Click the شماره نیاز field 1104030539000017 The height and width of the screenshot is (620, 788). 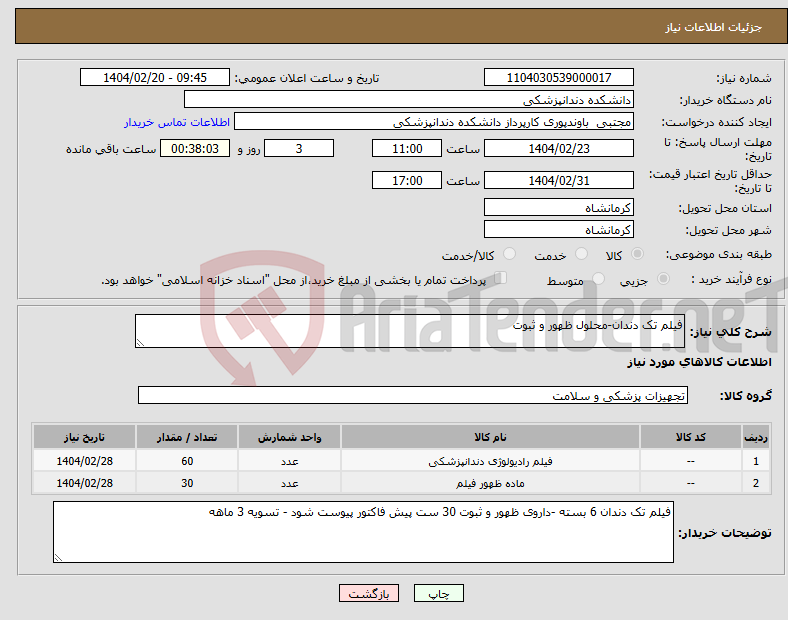[558, 77]
